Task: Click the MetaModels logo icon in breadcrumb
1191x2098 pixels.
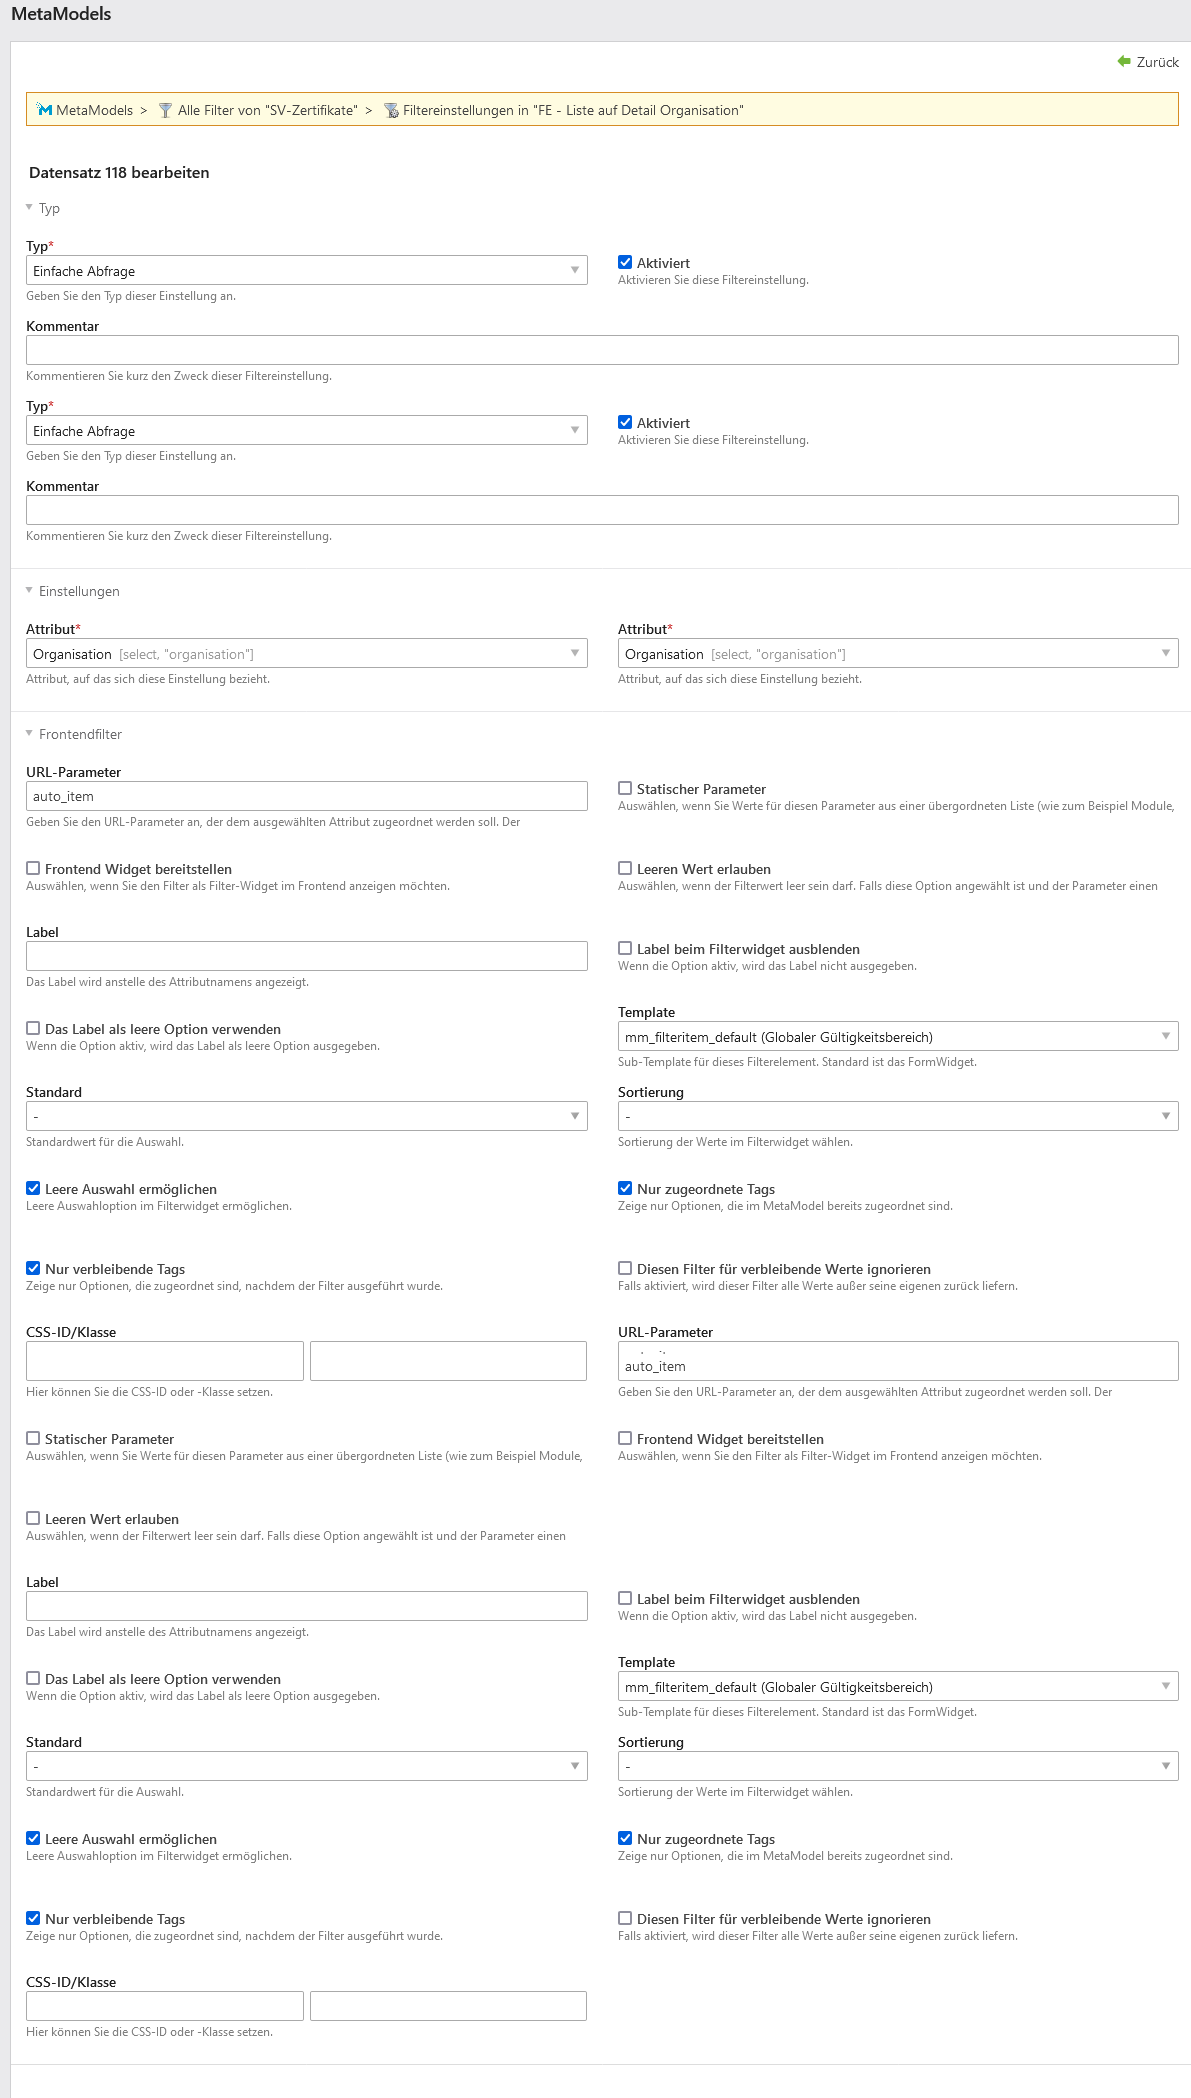Action: (44, 110)
